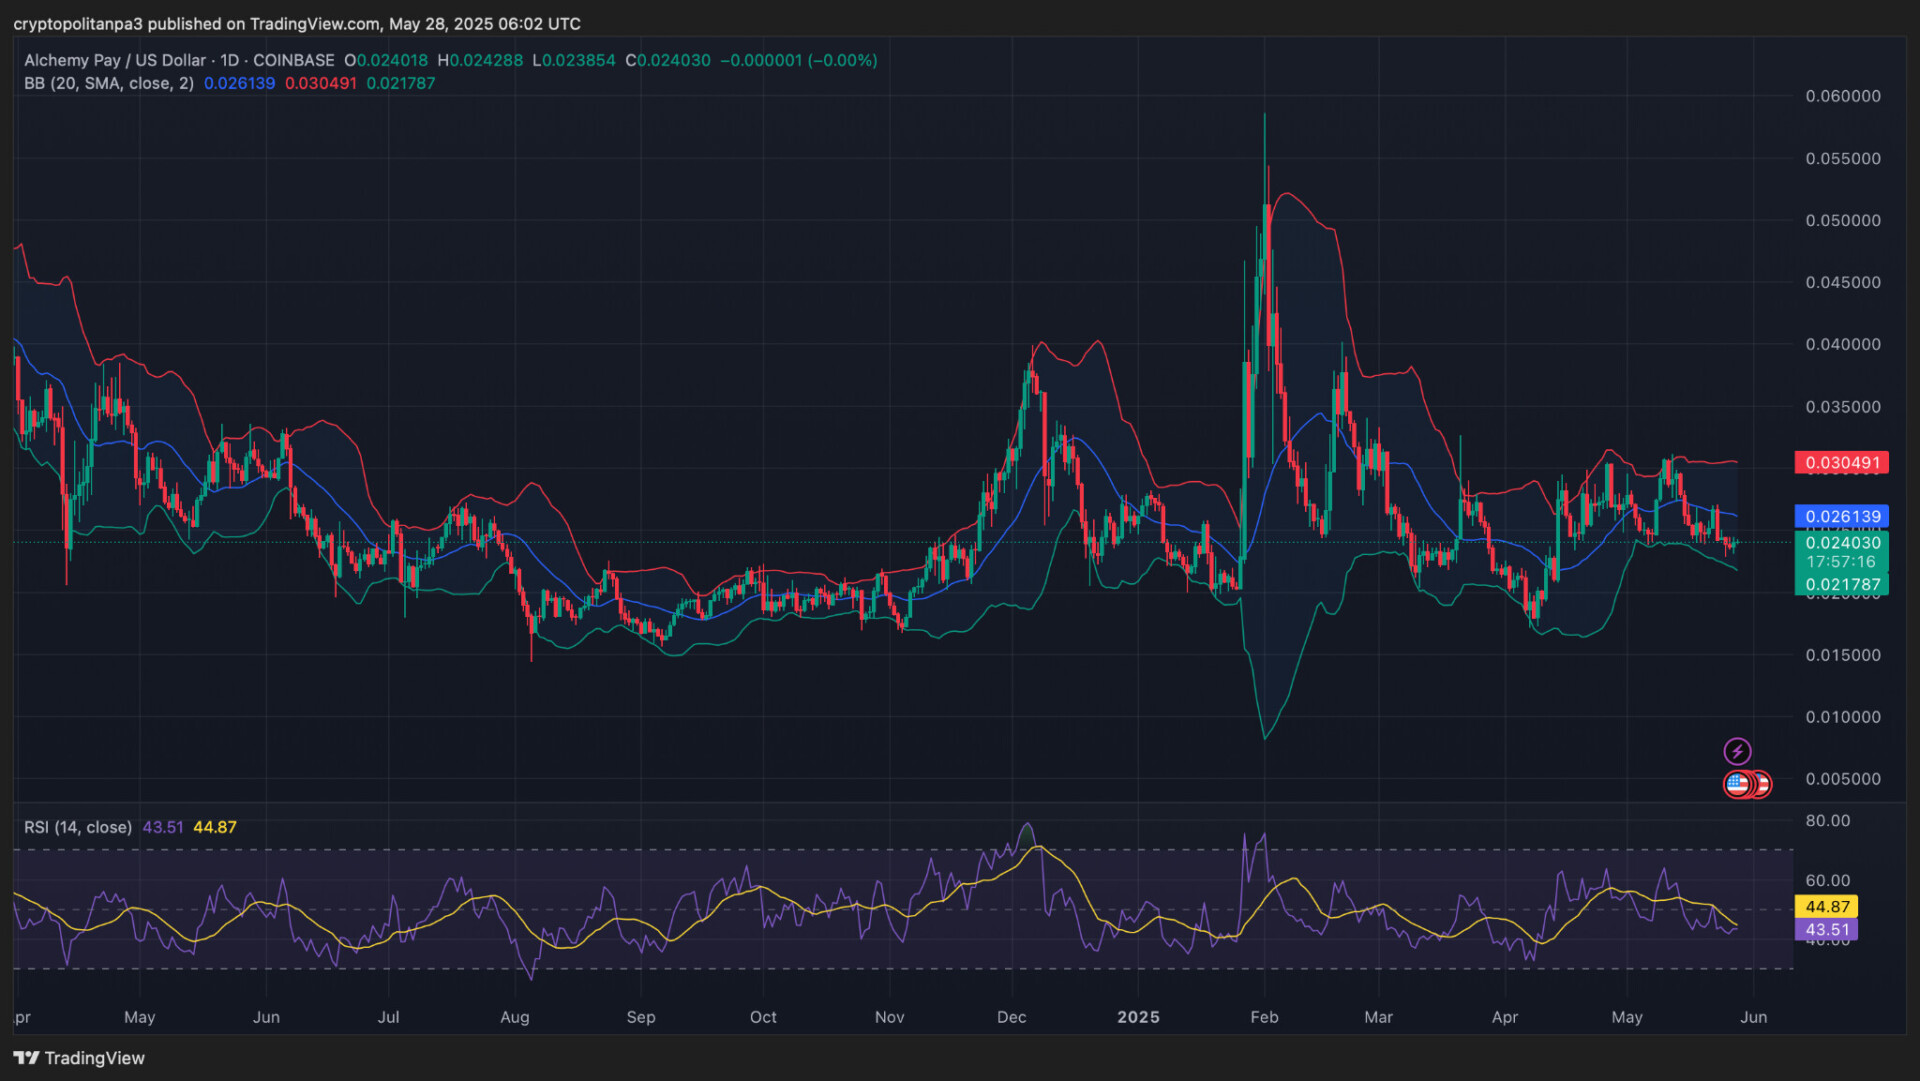Click the TradingView logo at bottom left

pos(79,1058)
